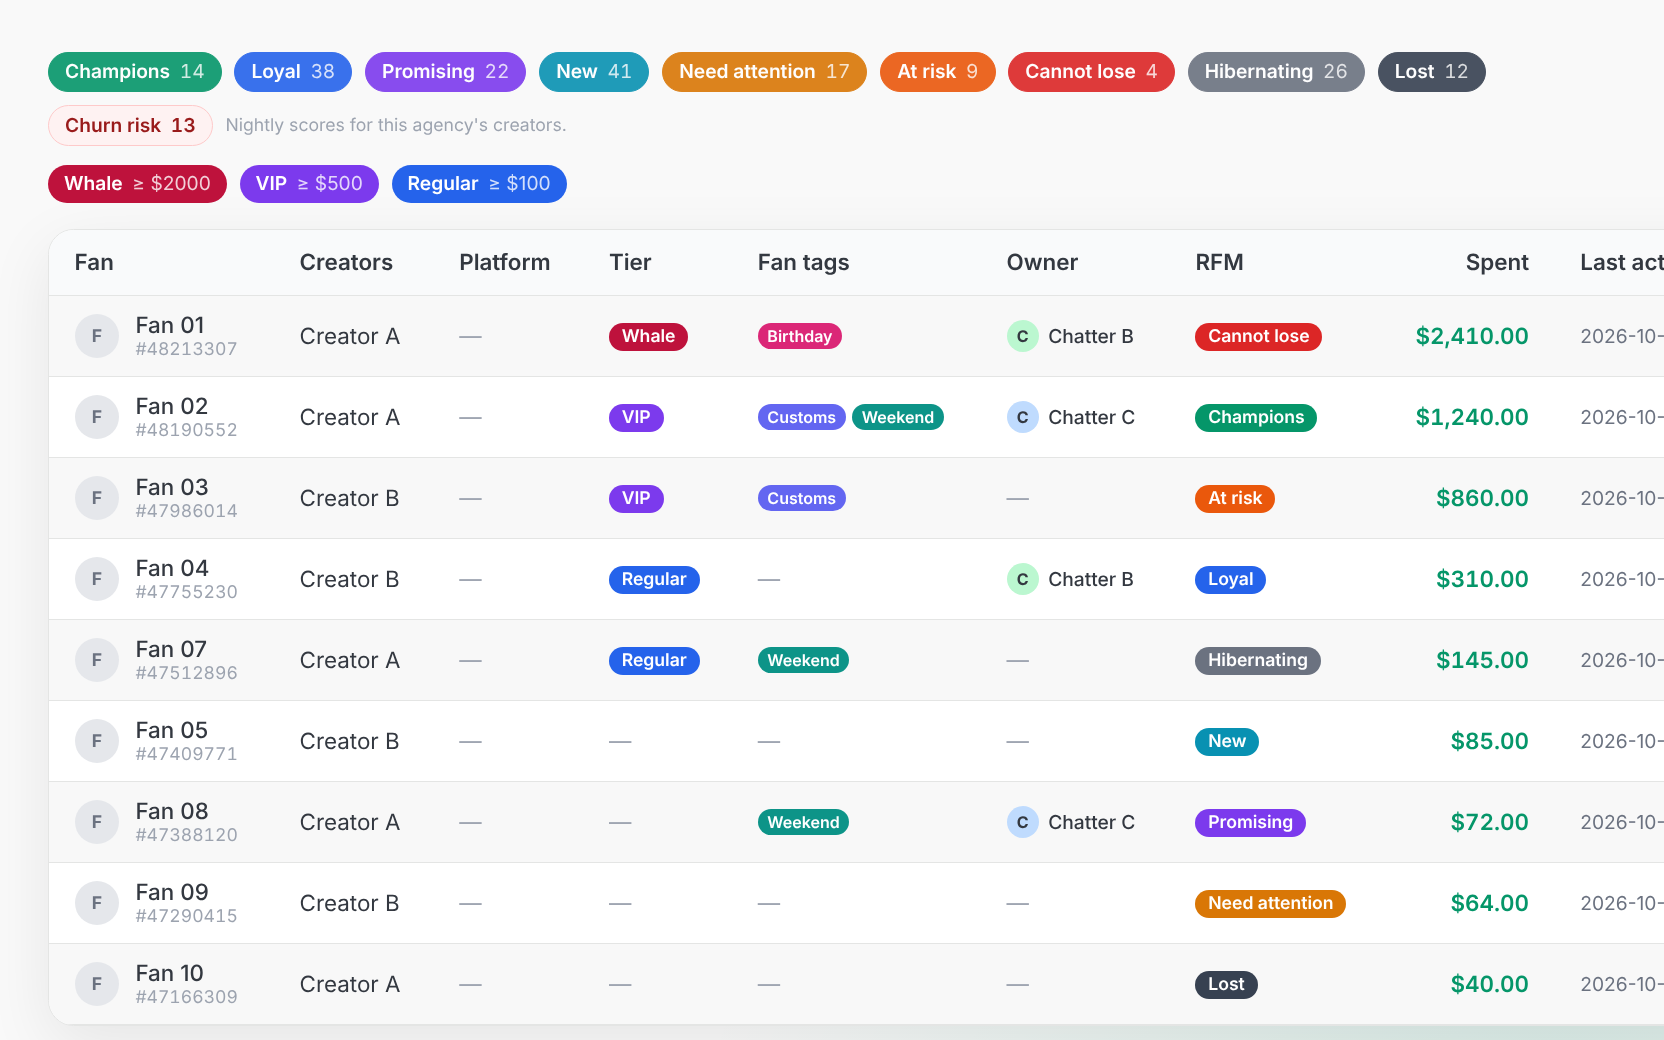Filter by Cannot lose 4 chip

tap(1091, 72)
